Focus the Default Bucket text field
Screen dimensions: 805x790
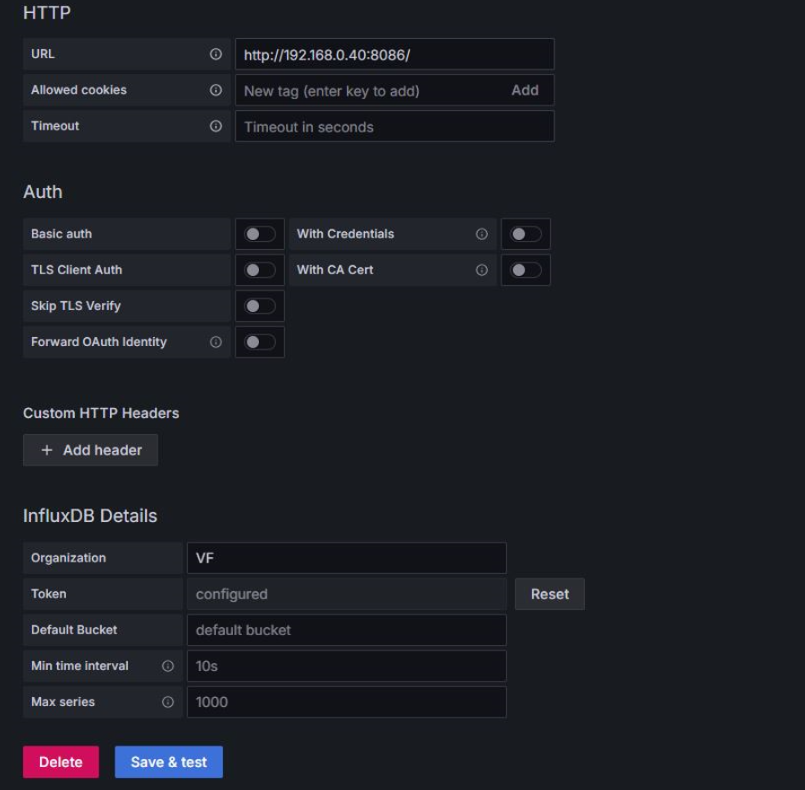(x=346, y=630)
